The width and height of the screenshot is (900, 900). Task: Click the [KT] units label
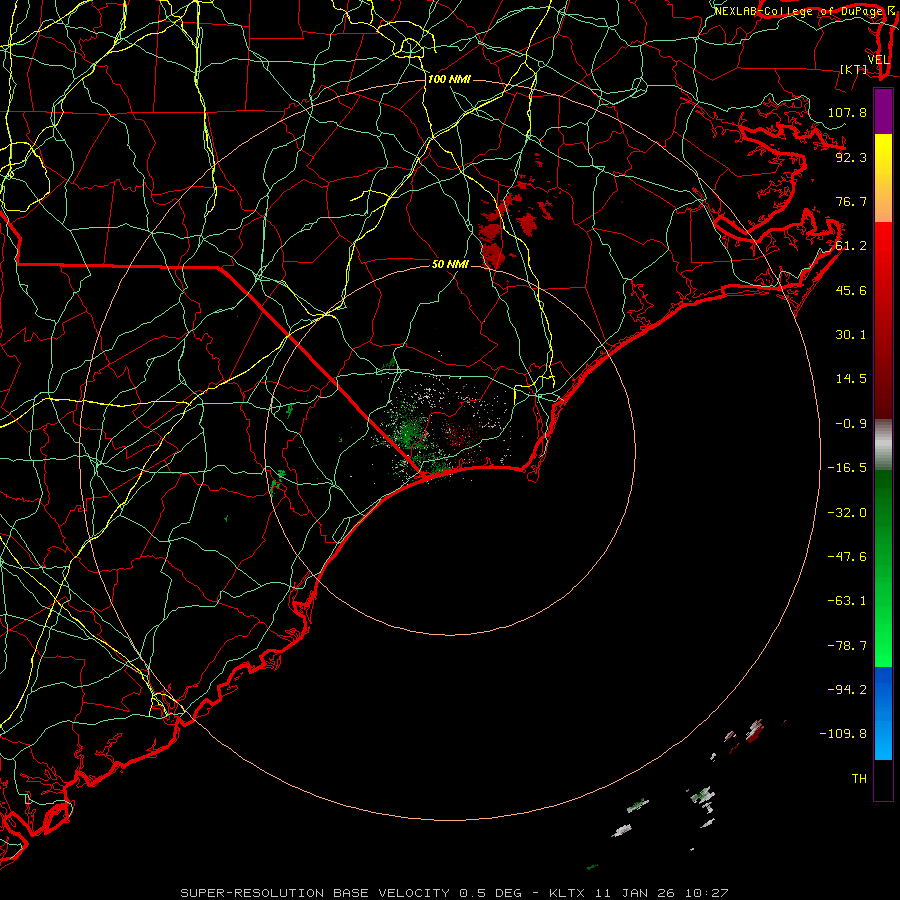pos(854,69)
